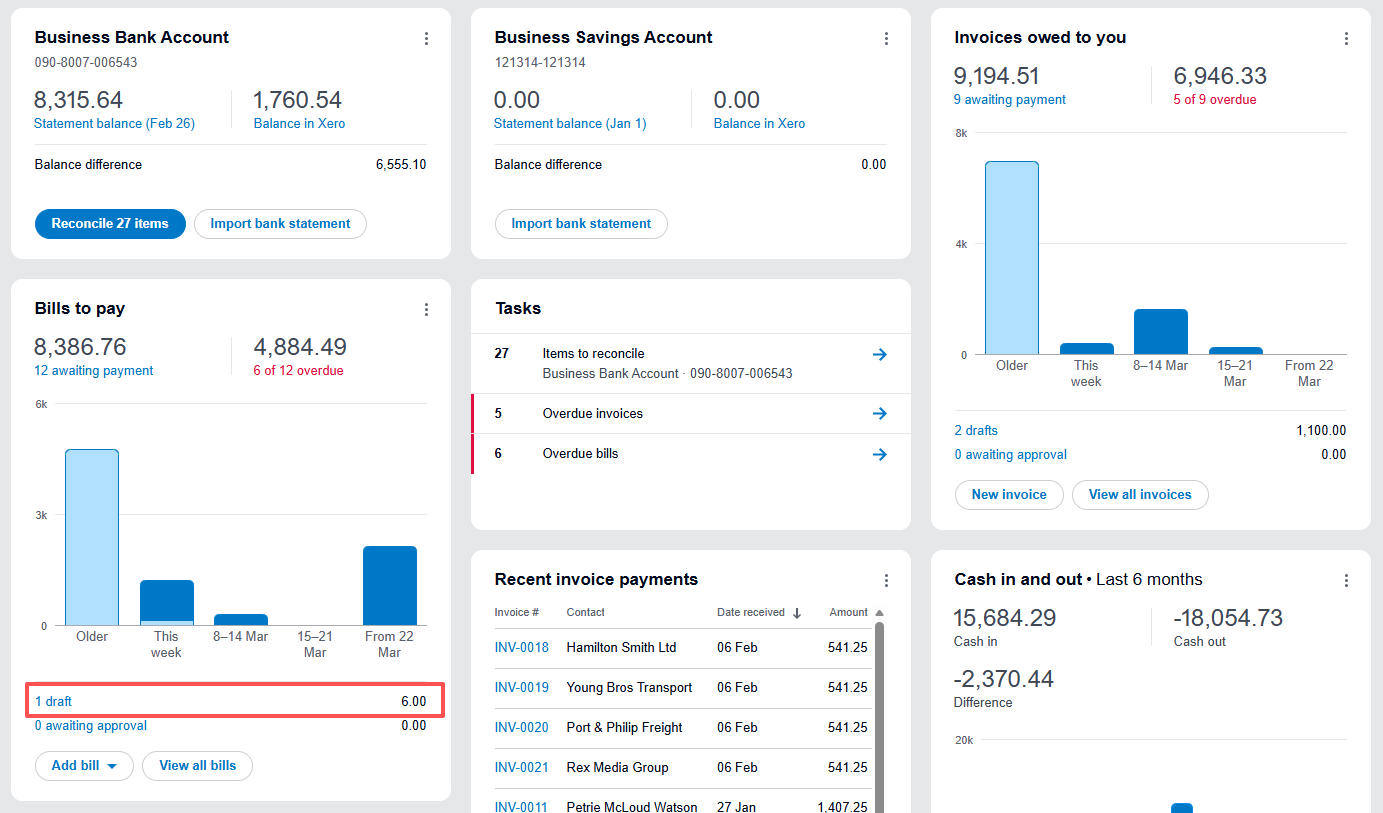Open the Invoices owed to you options menu
This screenshot has width=1383, height=813.
coord(1346,38)
